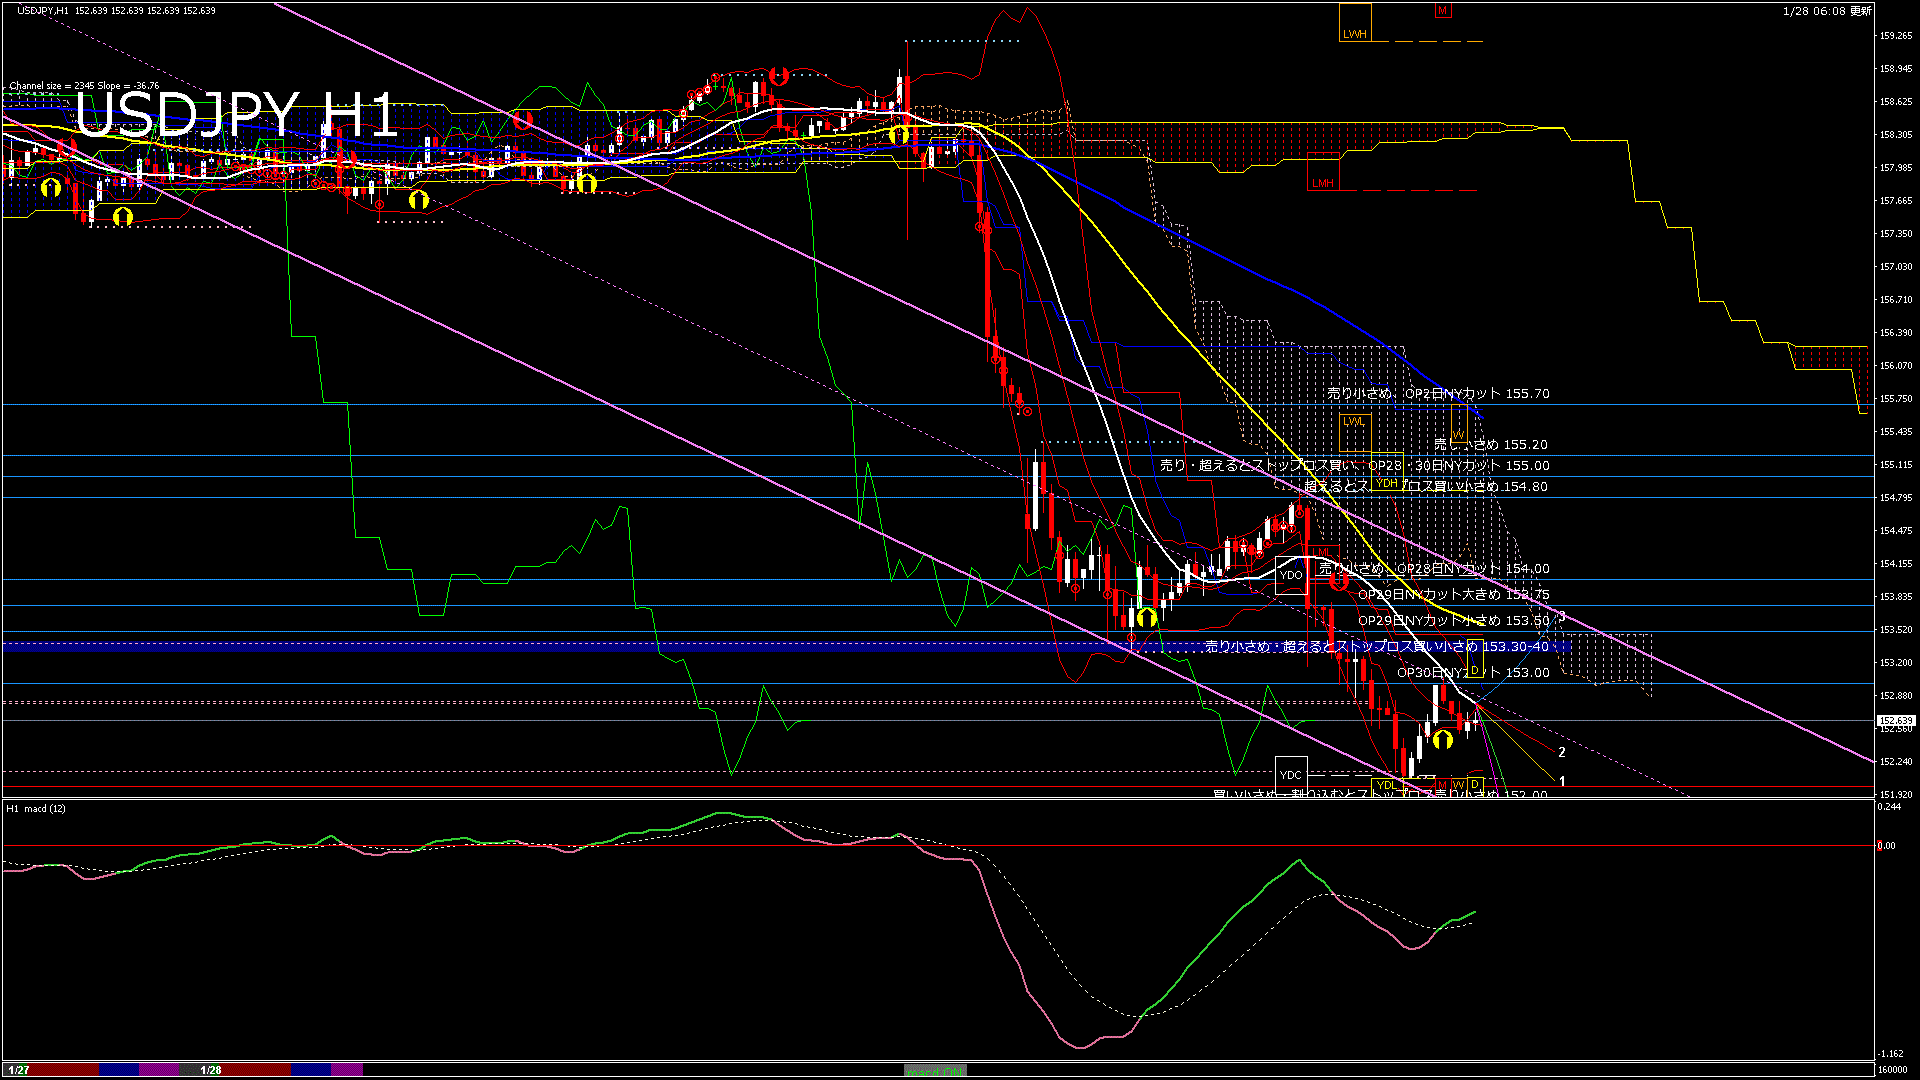
Task: Click the red down-arrow signal beside YDO
Action: (x=1339, y=580)
